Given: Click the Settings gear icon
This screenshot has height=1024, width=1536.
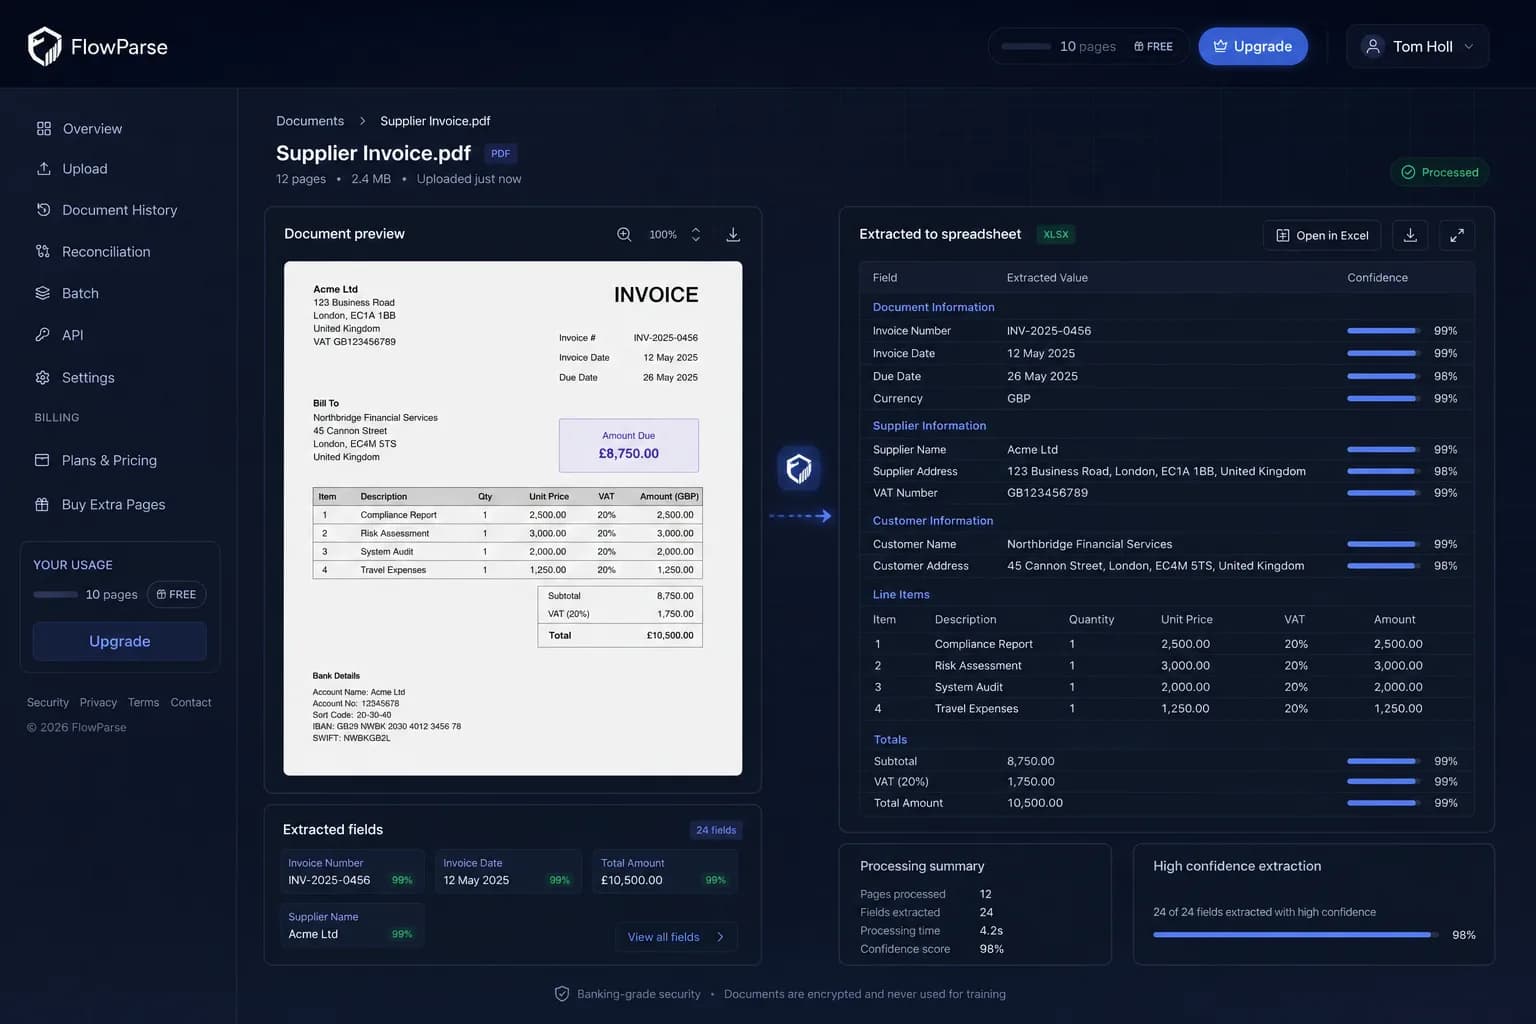Looking at the screenshot, I should pyautogui.click(x=43, y=377).
